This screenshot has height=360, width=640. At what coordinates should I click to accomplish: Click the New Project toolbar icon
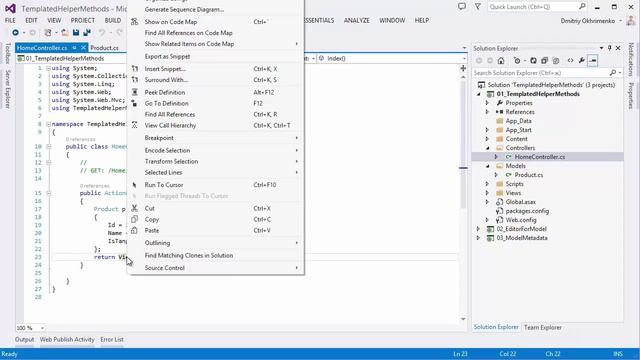point(48,33)
